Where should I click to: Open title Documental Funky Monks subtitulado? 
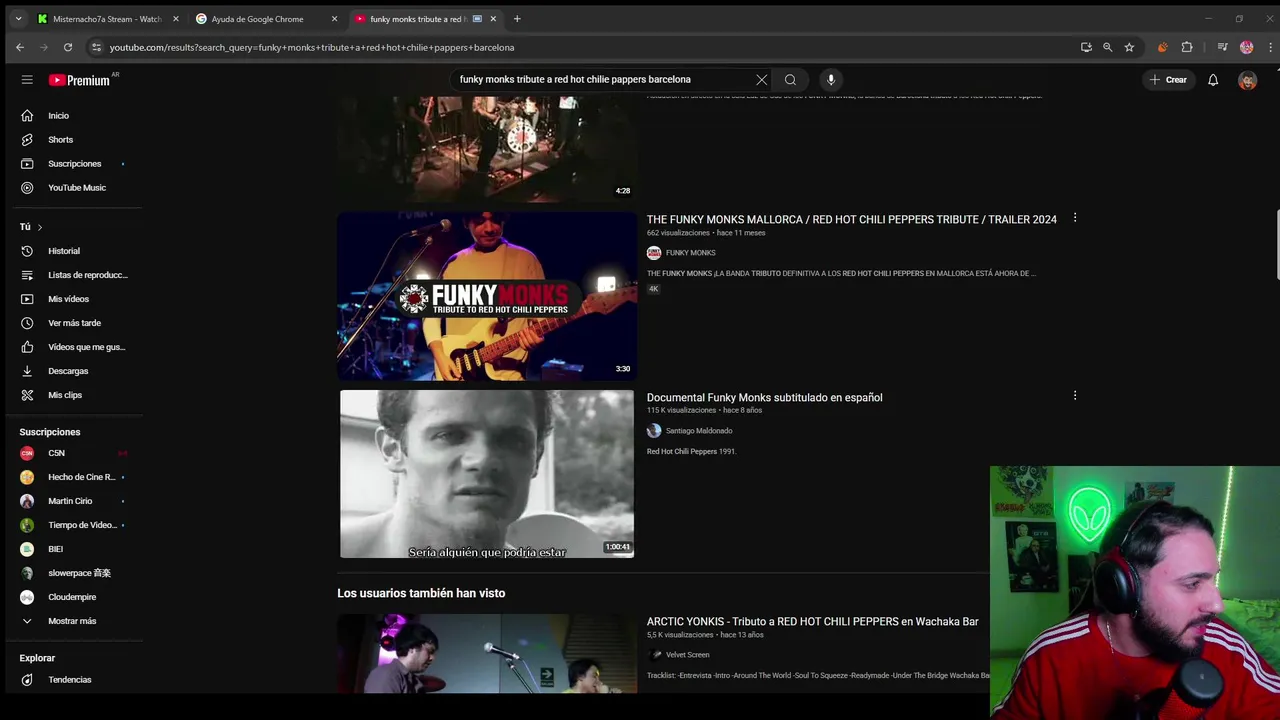coord(764,398)
